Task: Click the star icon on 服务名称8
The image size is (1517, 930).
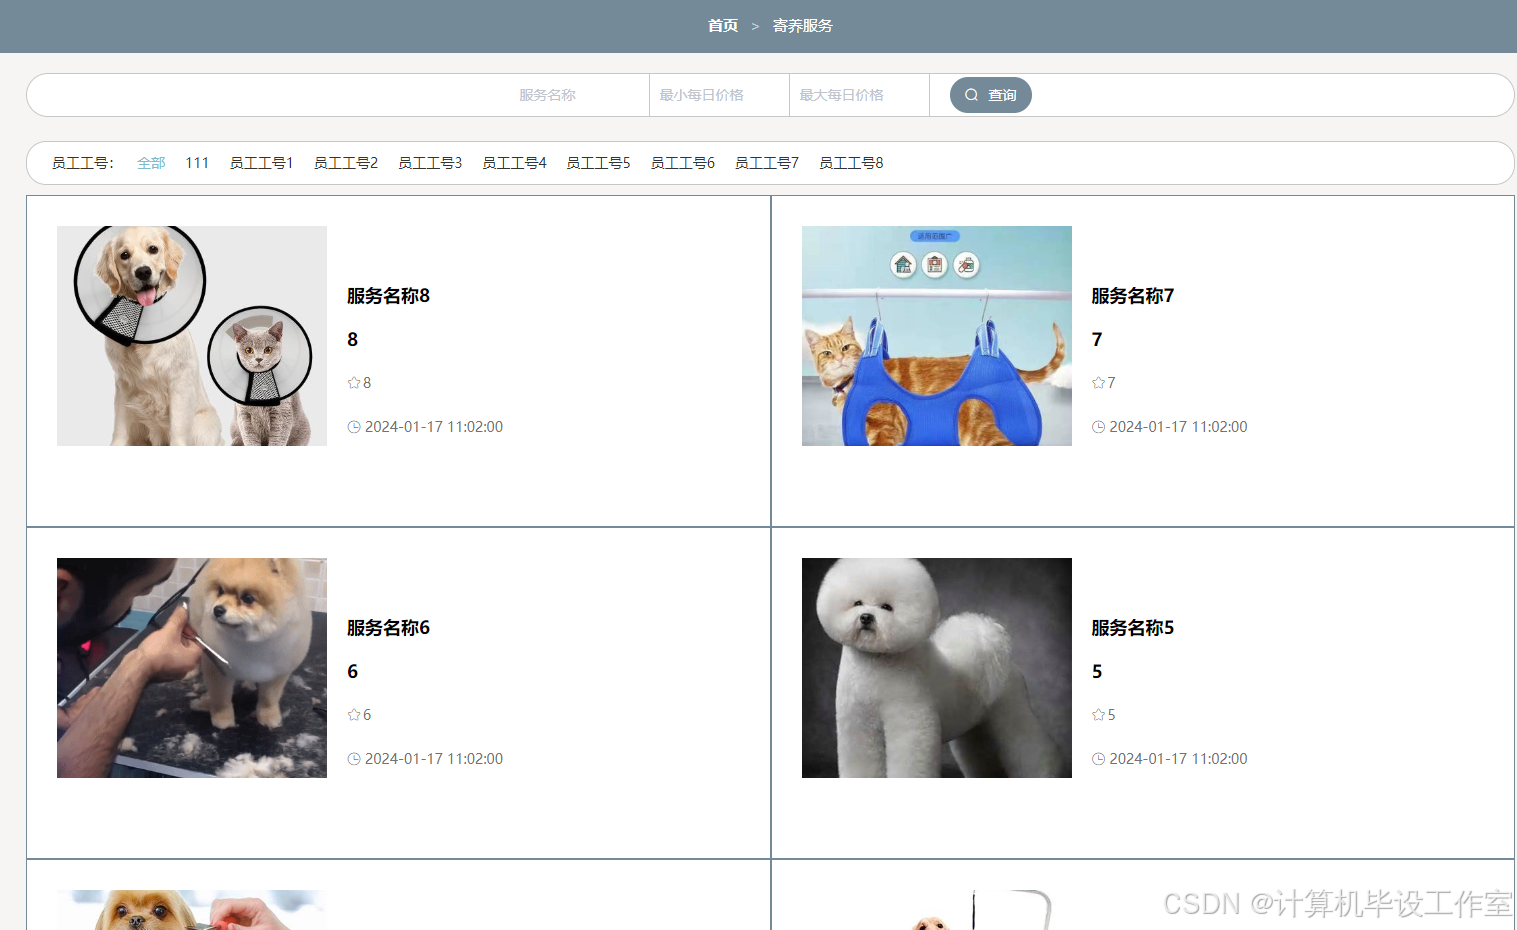Action: pos(354,383)
